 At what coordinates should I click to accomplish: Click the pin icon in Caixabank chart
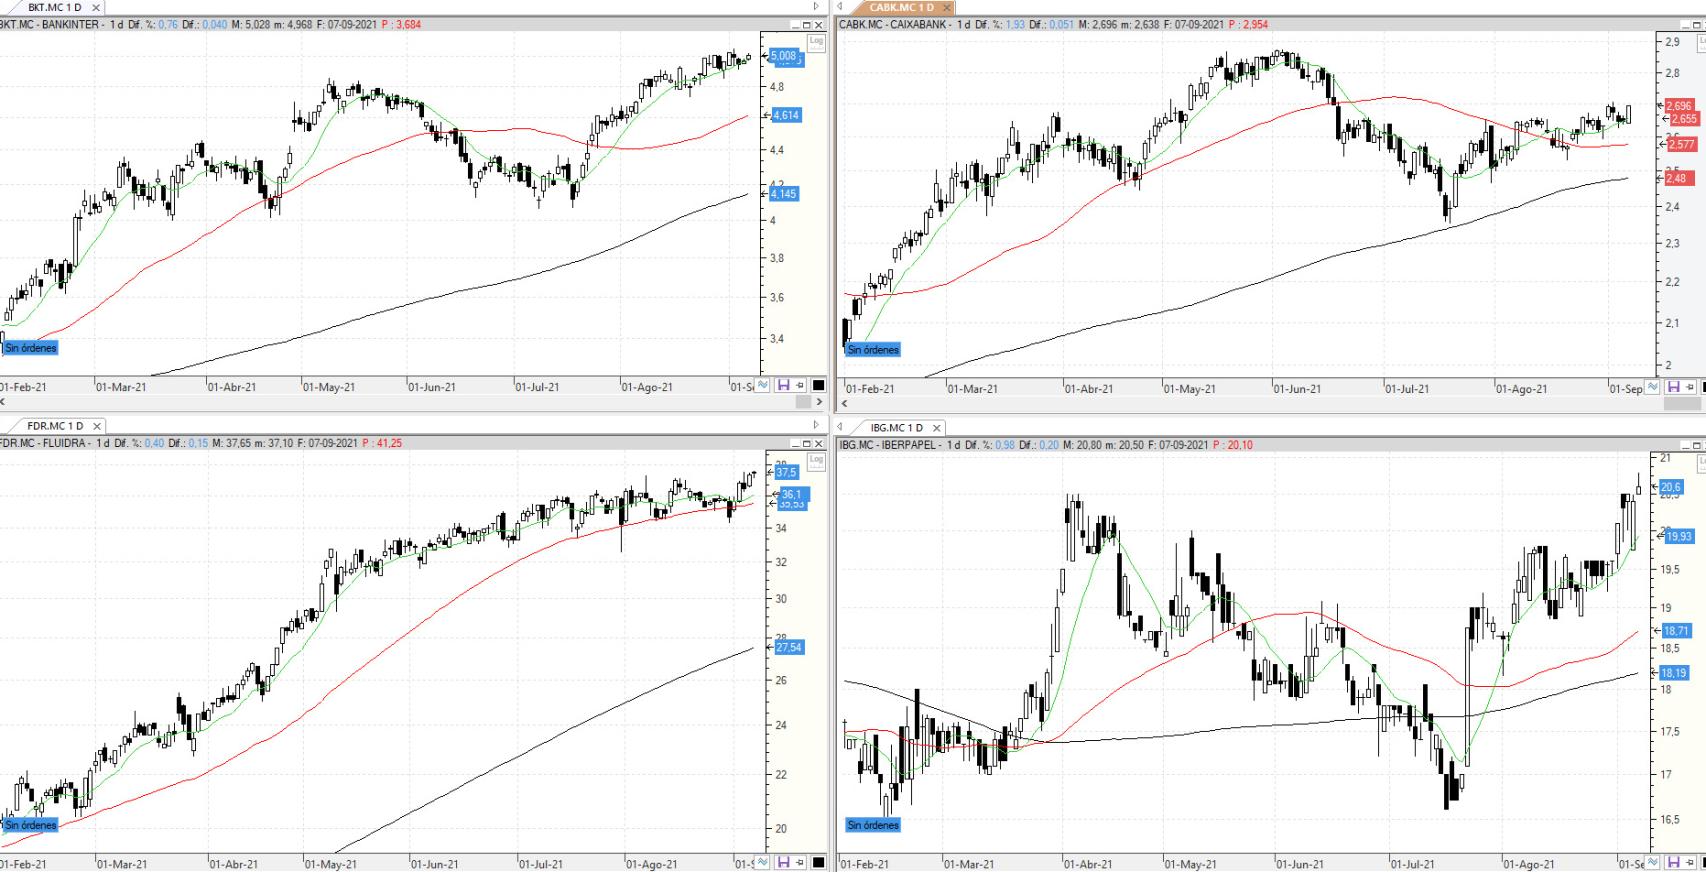pyautogui.click(x=1689, y=388)
